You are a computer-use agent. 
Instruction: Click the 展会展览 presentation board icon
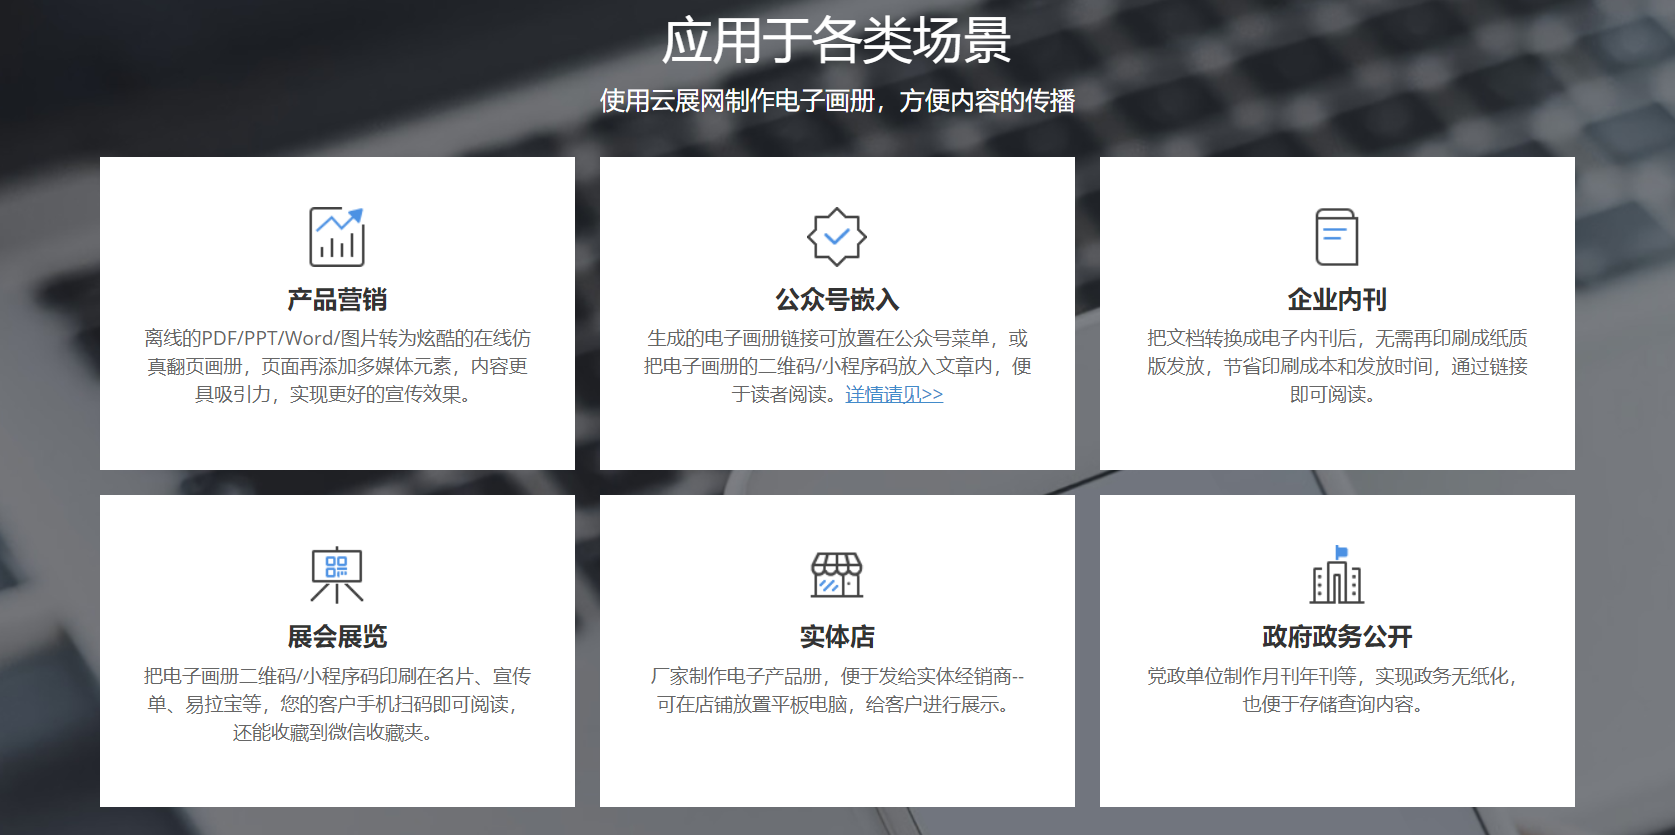point(337,575)
